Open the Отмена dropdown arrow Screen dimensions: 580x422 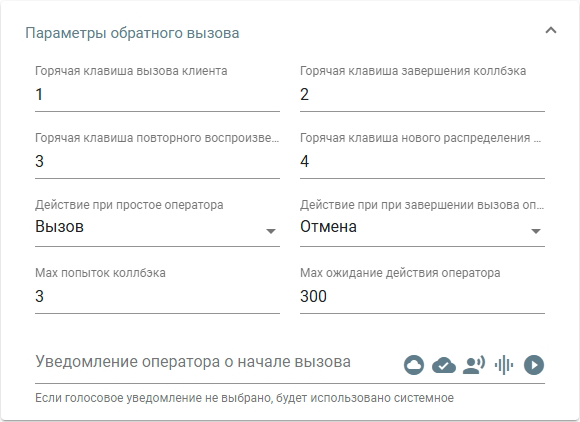[x=536, y=231]
